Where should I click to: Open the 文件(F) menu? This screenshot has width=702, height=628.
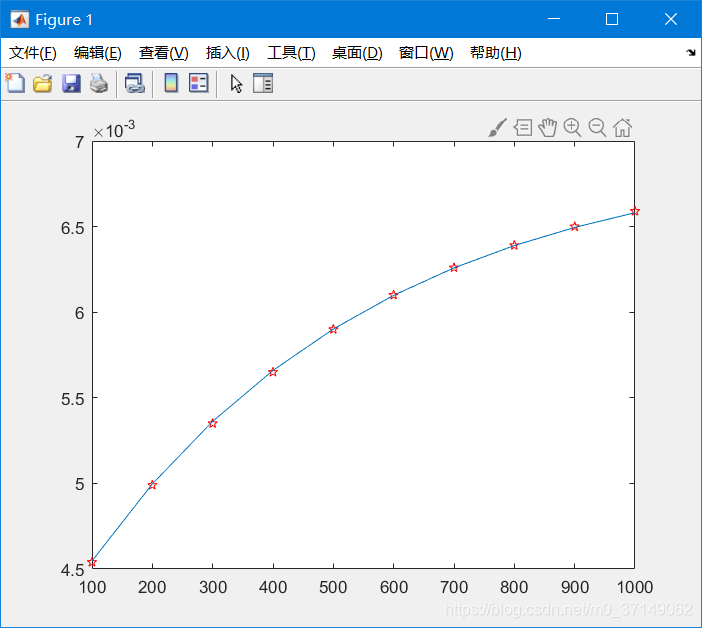point(33,53)
